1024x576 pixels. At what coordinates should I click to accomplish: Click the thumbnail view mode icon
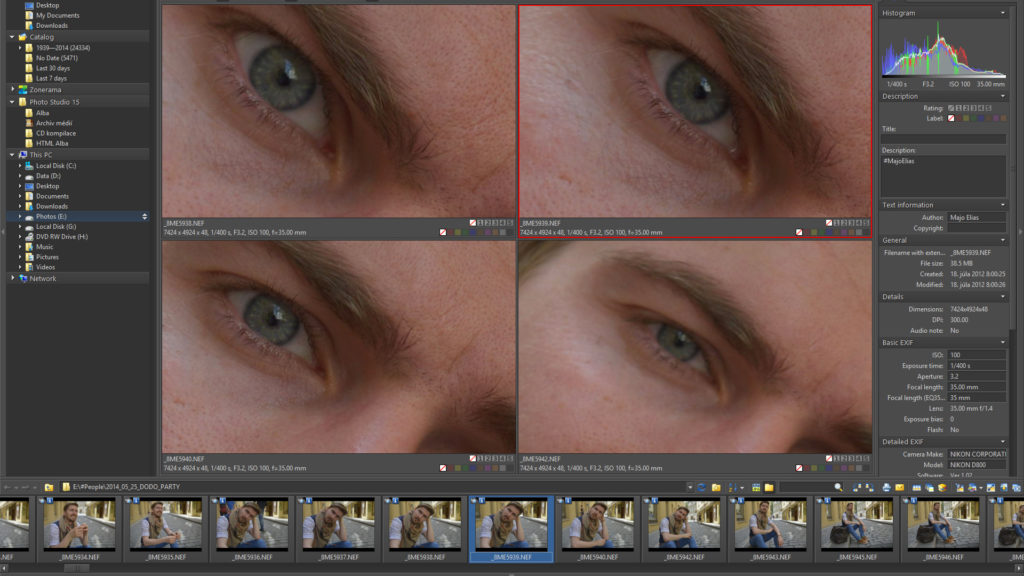[756, 487]
